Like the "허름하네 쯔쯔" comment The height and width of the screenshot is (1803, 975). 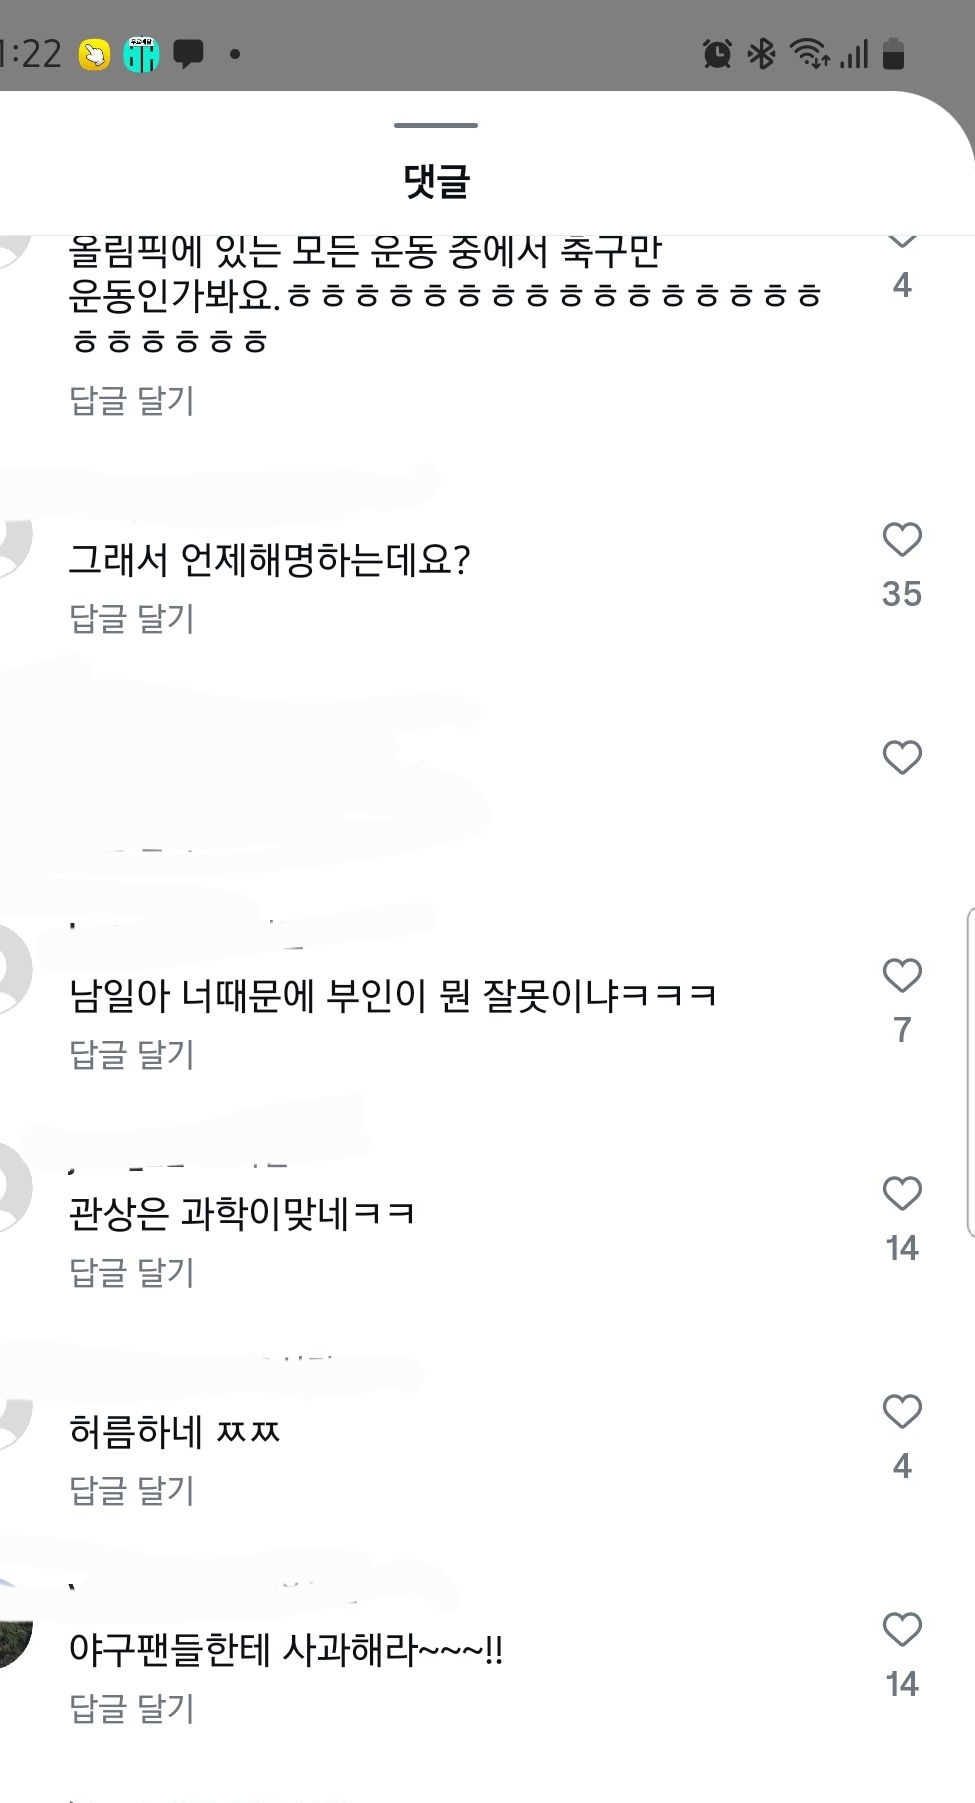coord(903,1412)
